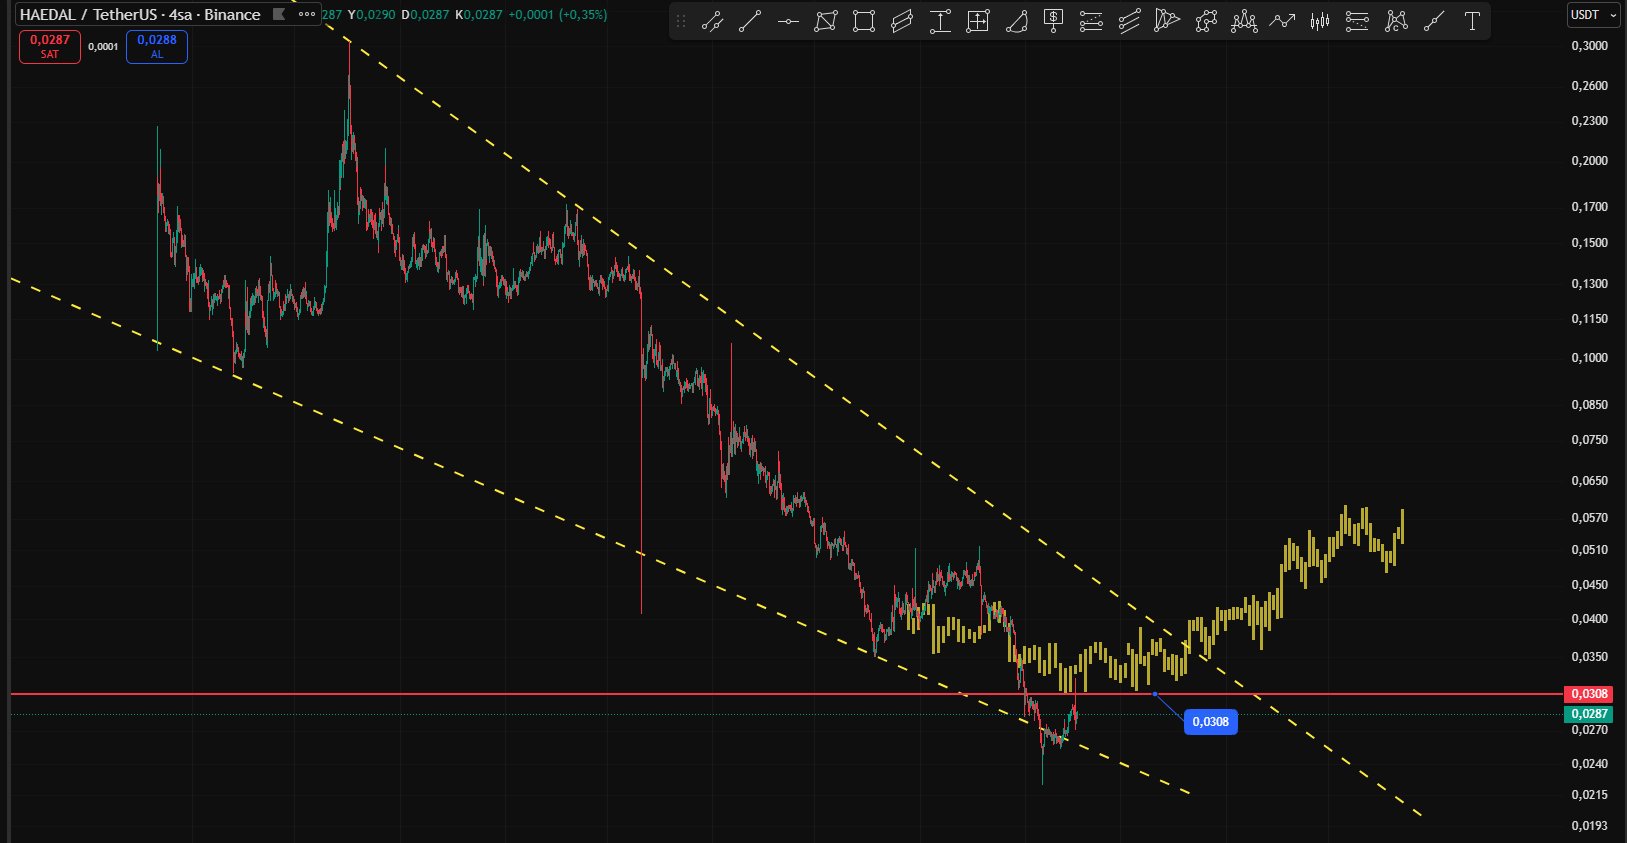Click the 0,1150 price axis label
The image size is (1627, 843).
[x=1590, y=319]
